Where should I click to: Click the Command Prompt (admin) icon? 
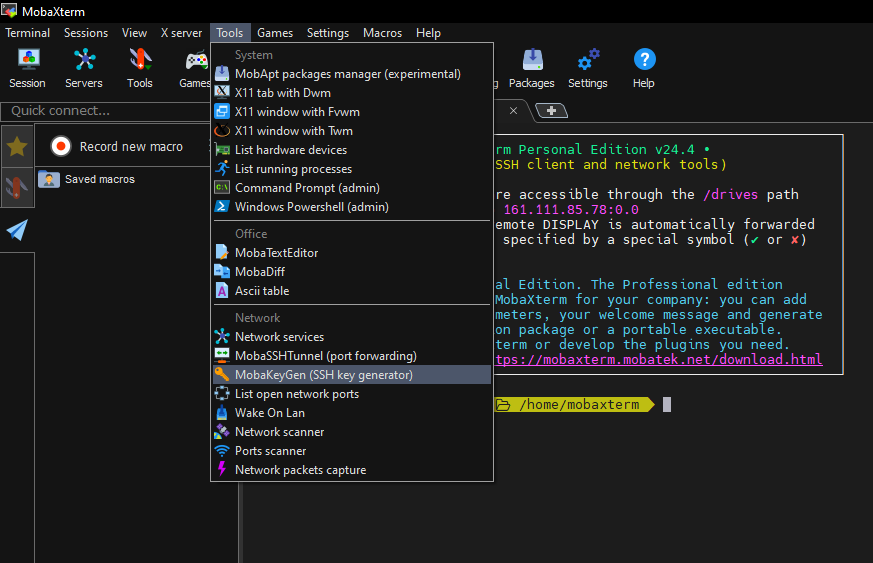pyautogui.click(x=222, y=188)
